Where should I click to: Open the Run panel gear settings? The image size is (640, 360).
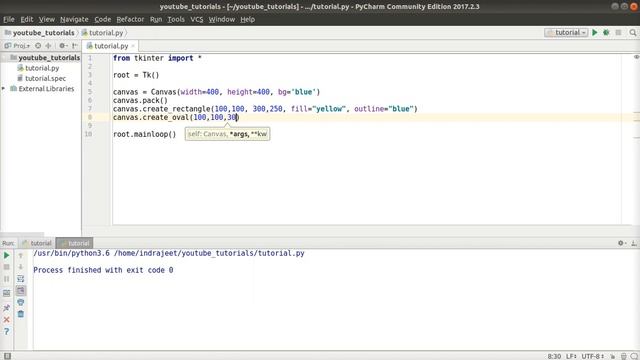(x=622, y=243)
